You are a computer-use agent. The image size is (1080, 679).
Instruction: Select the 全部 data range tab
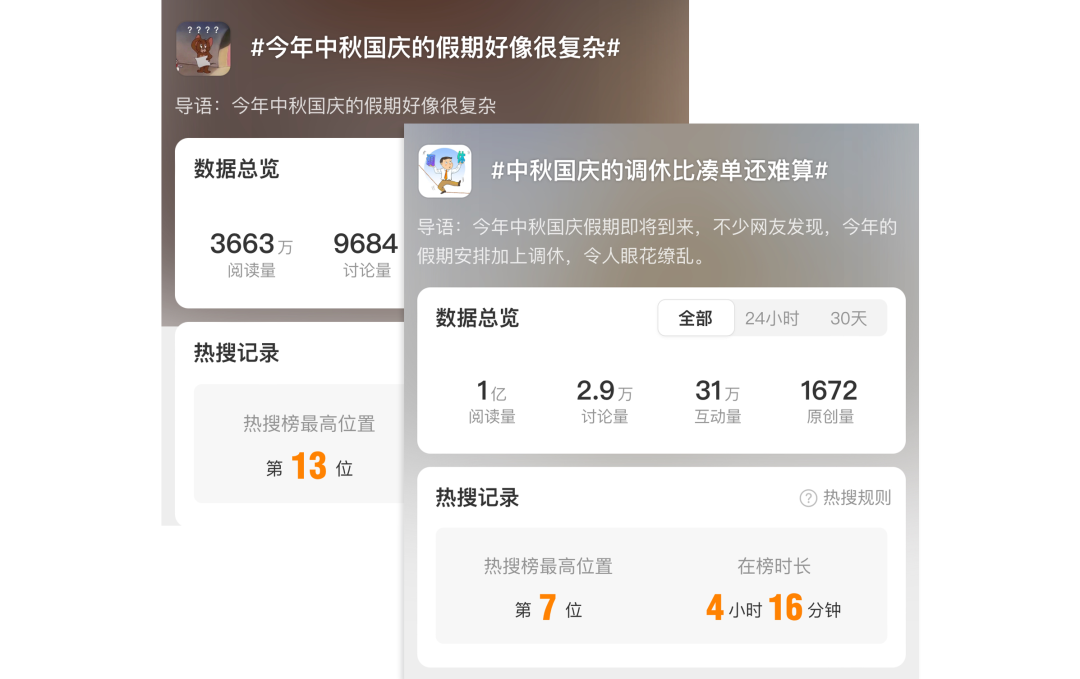tap(696, 318)
